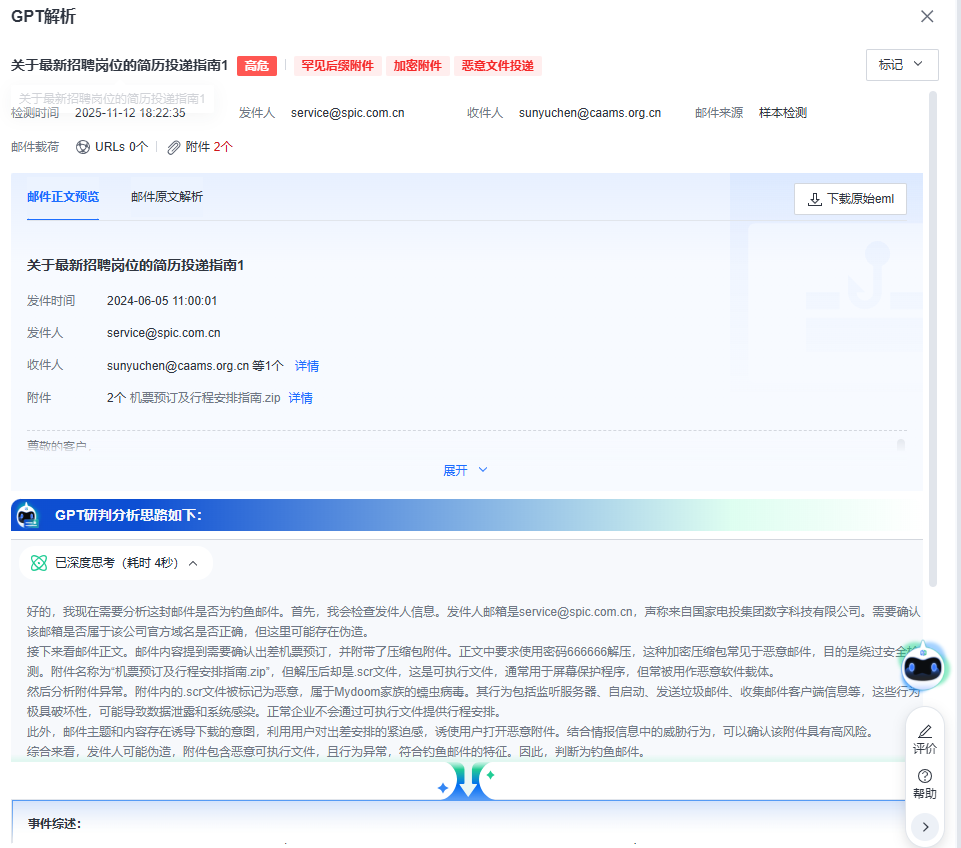Click the attachment paperclip icon
Viewport: 961px width, 848px height.
tap(174, 147)
